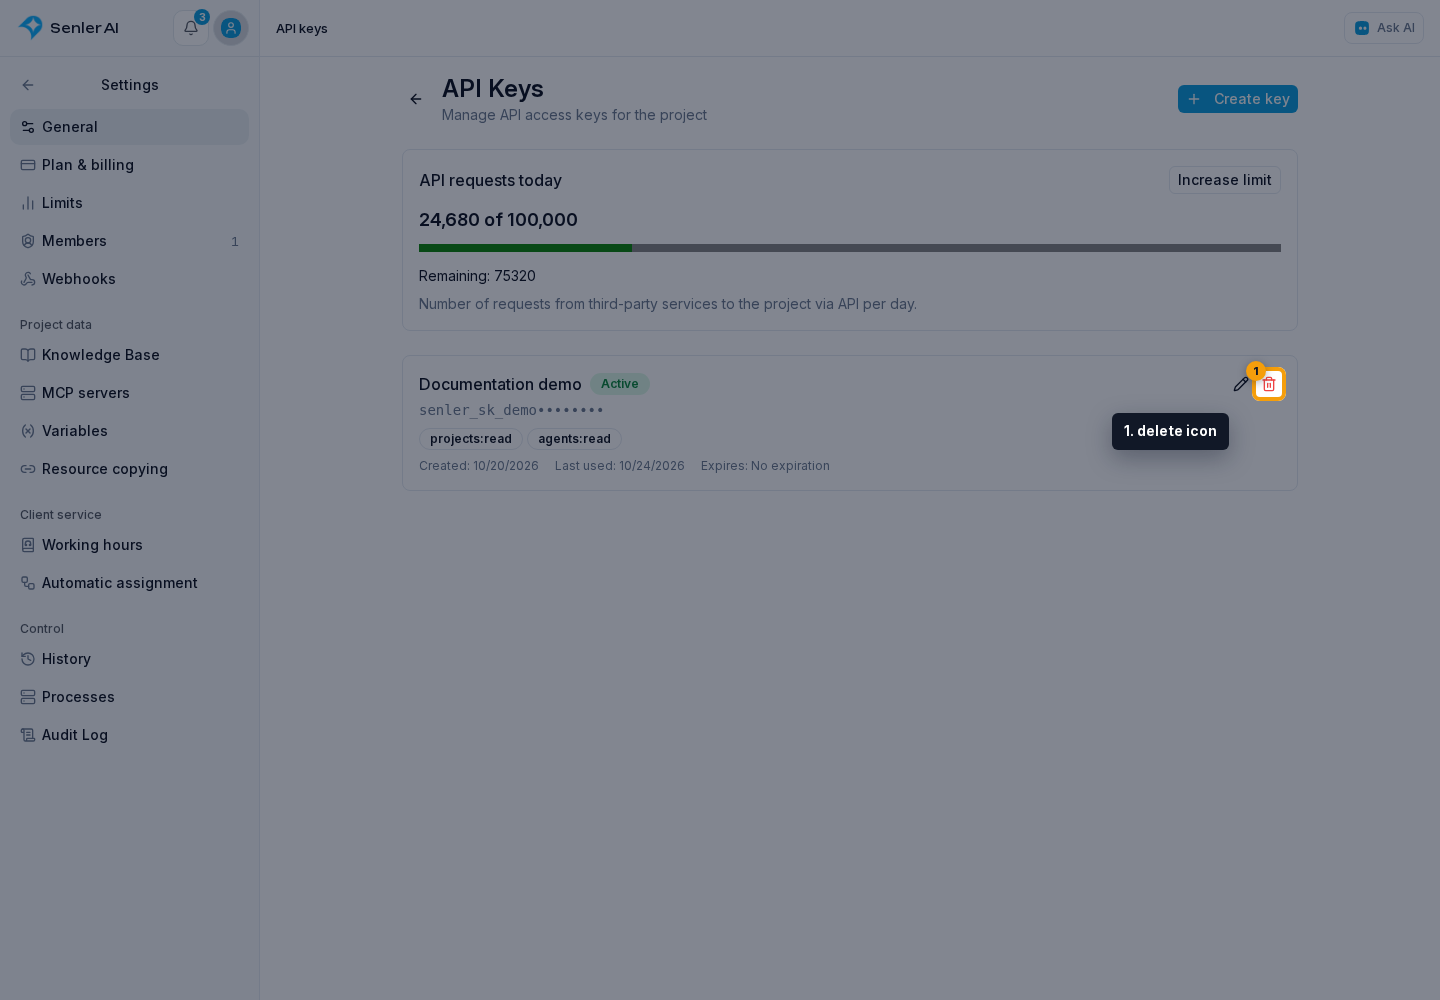
Task: Click the Members shield icon
Action: point(28,241)
